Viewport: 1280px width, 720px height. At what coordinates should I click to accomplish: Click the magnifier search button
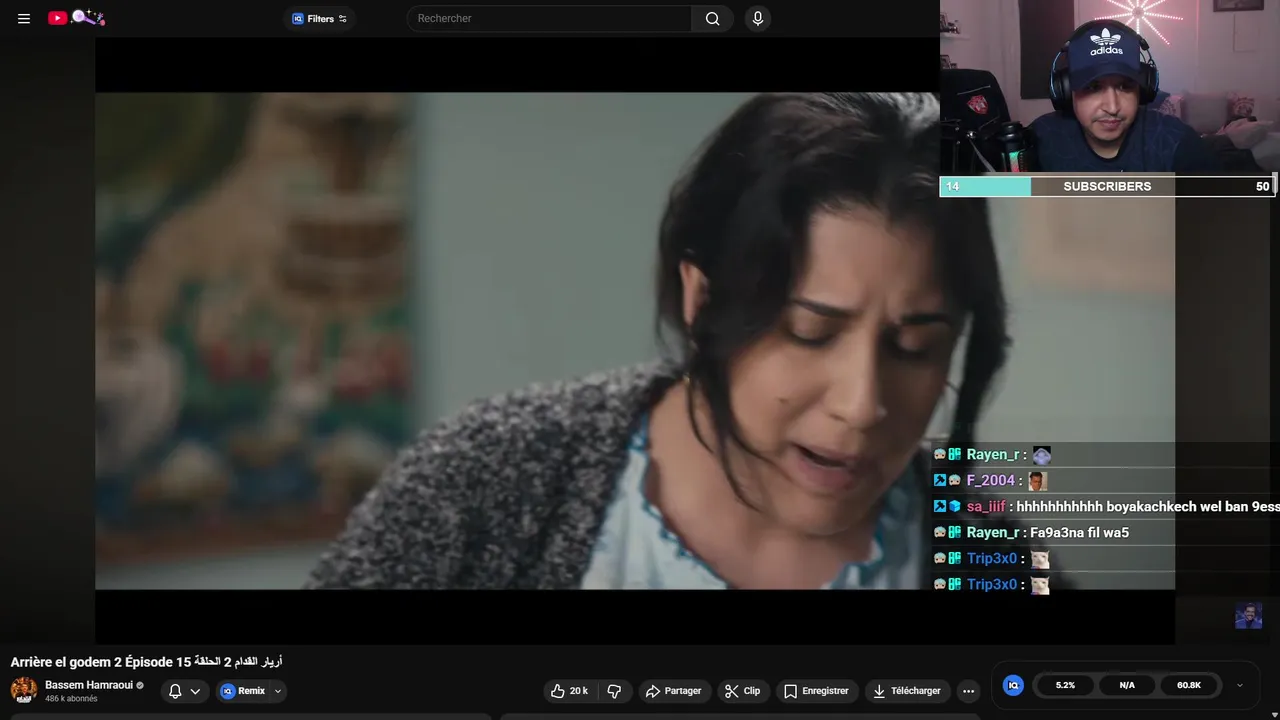[712, 18]
